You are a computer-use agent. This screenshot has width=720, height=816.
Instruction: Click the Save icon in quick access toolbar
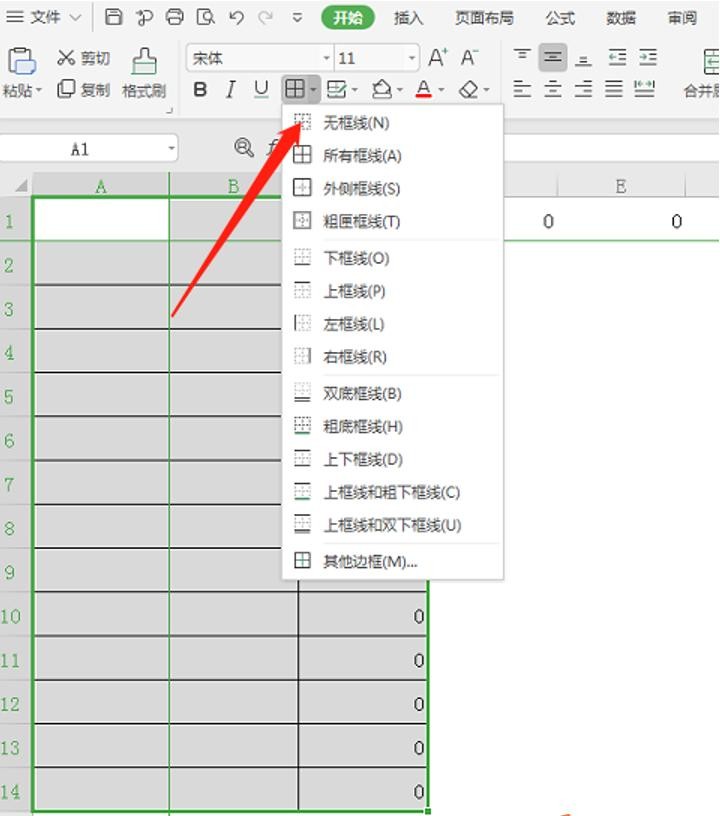114,17
